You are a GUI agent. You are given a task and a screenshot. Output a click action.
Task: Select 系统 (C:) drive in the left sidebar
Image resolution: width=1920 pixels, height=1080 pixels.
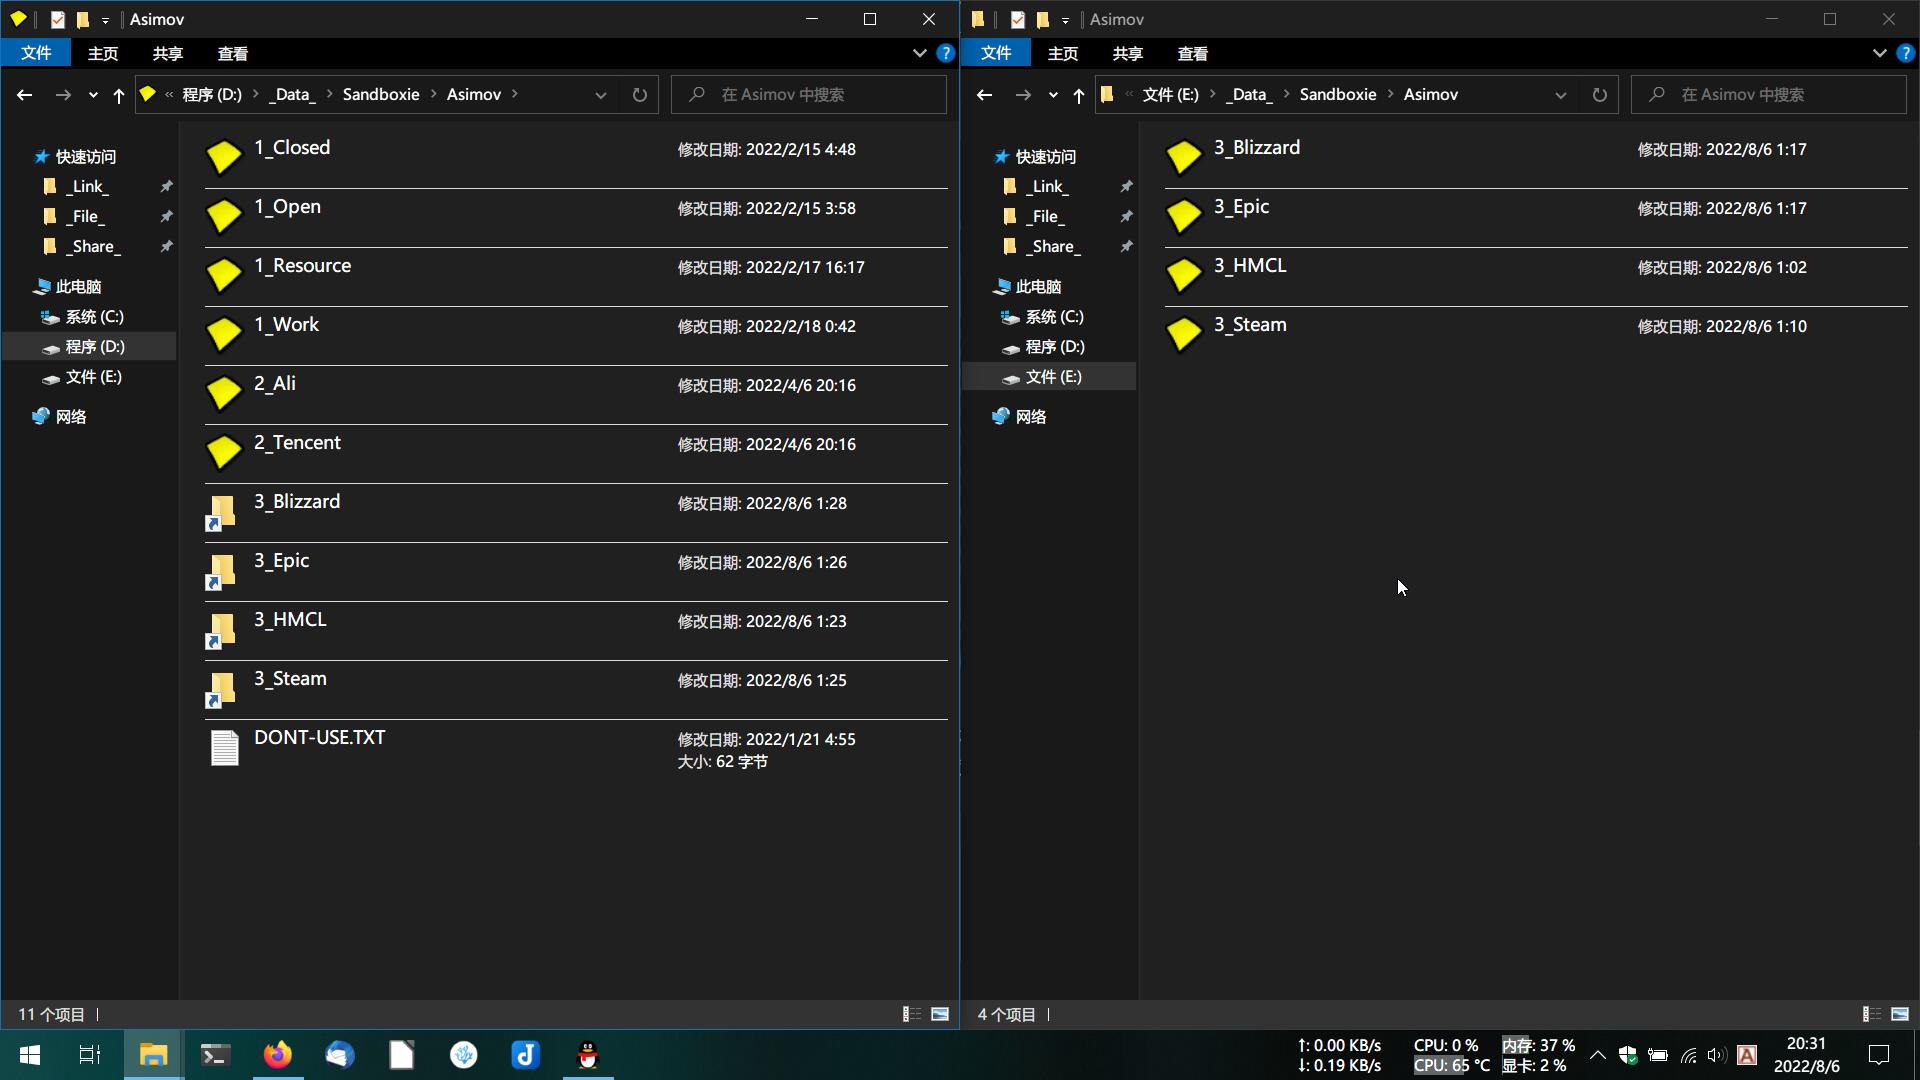click(94, 317)
